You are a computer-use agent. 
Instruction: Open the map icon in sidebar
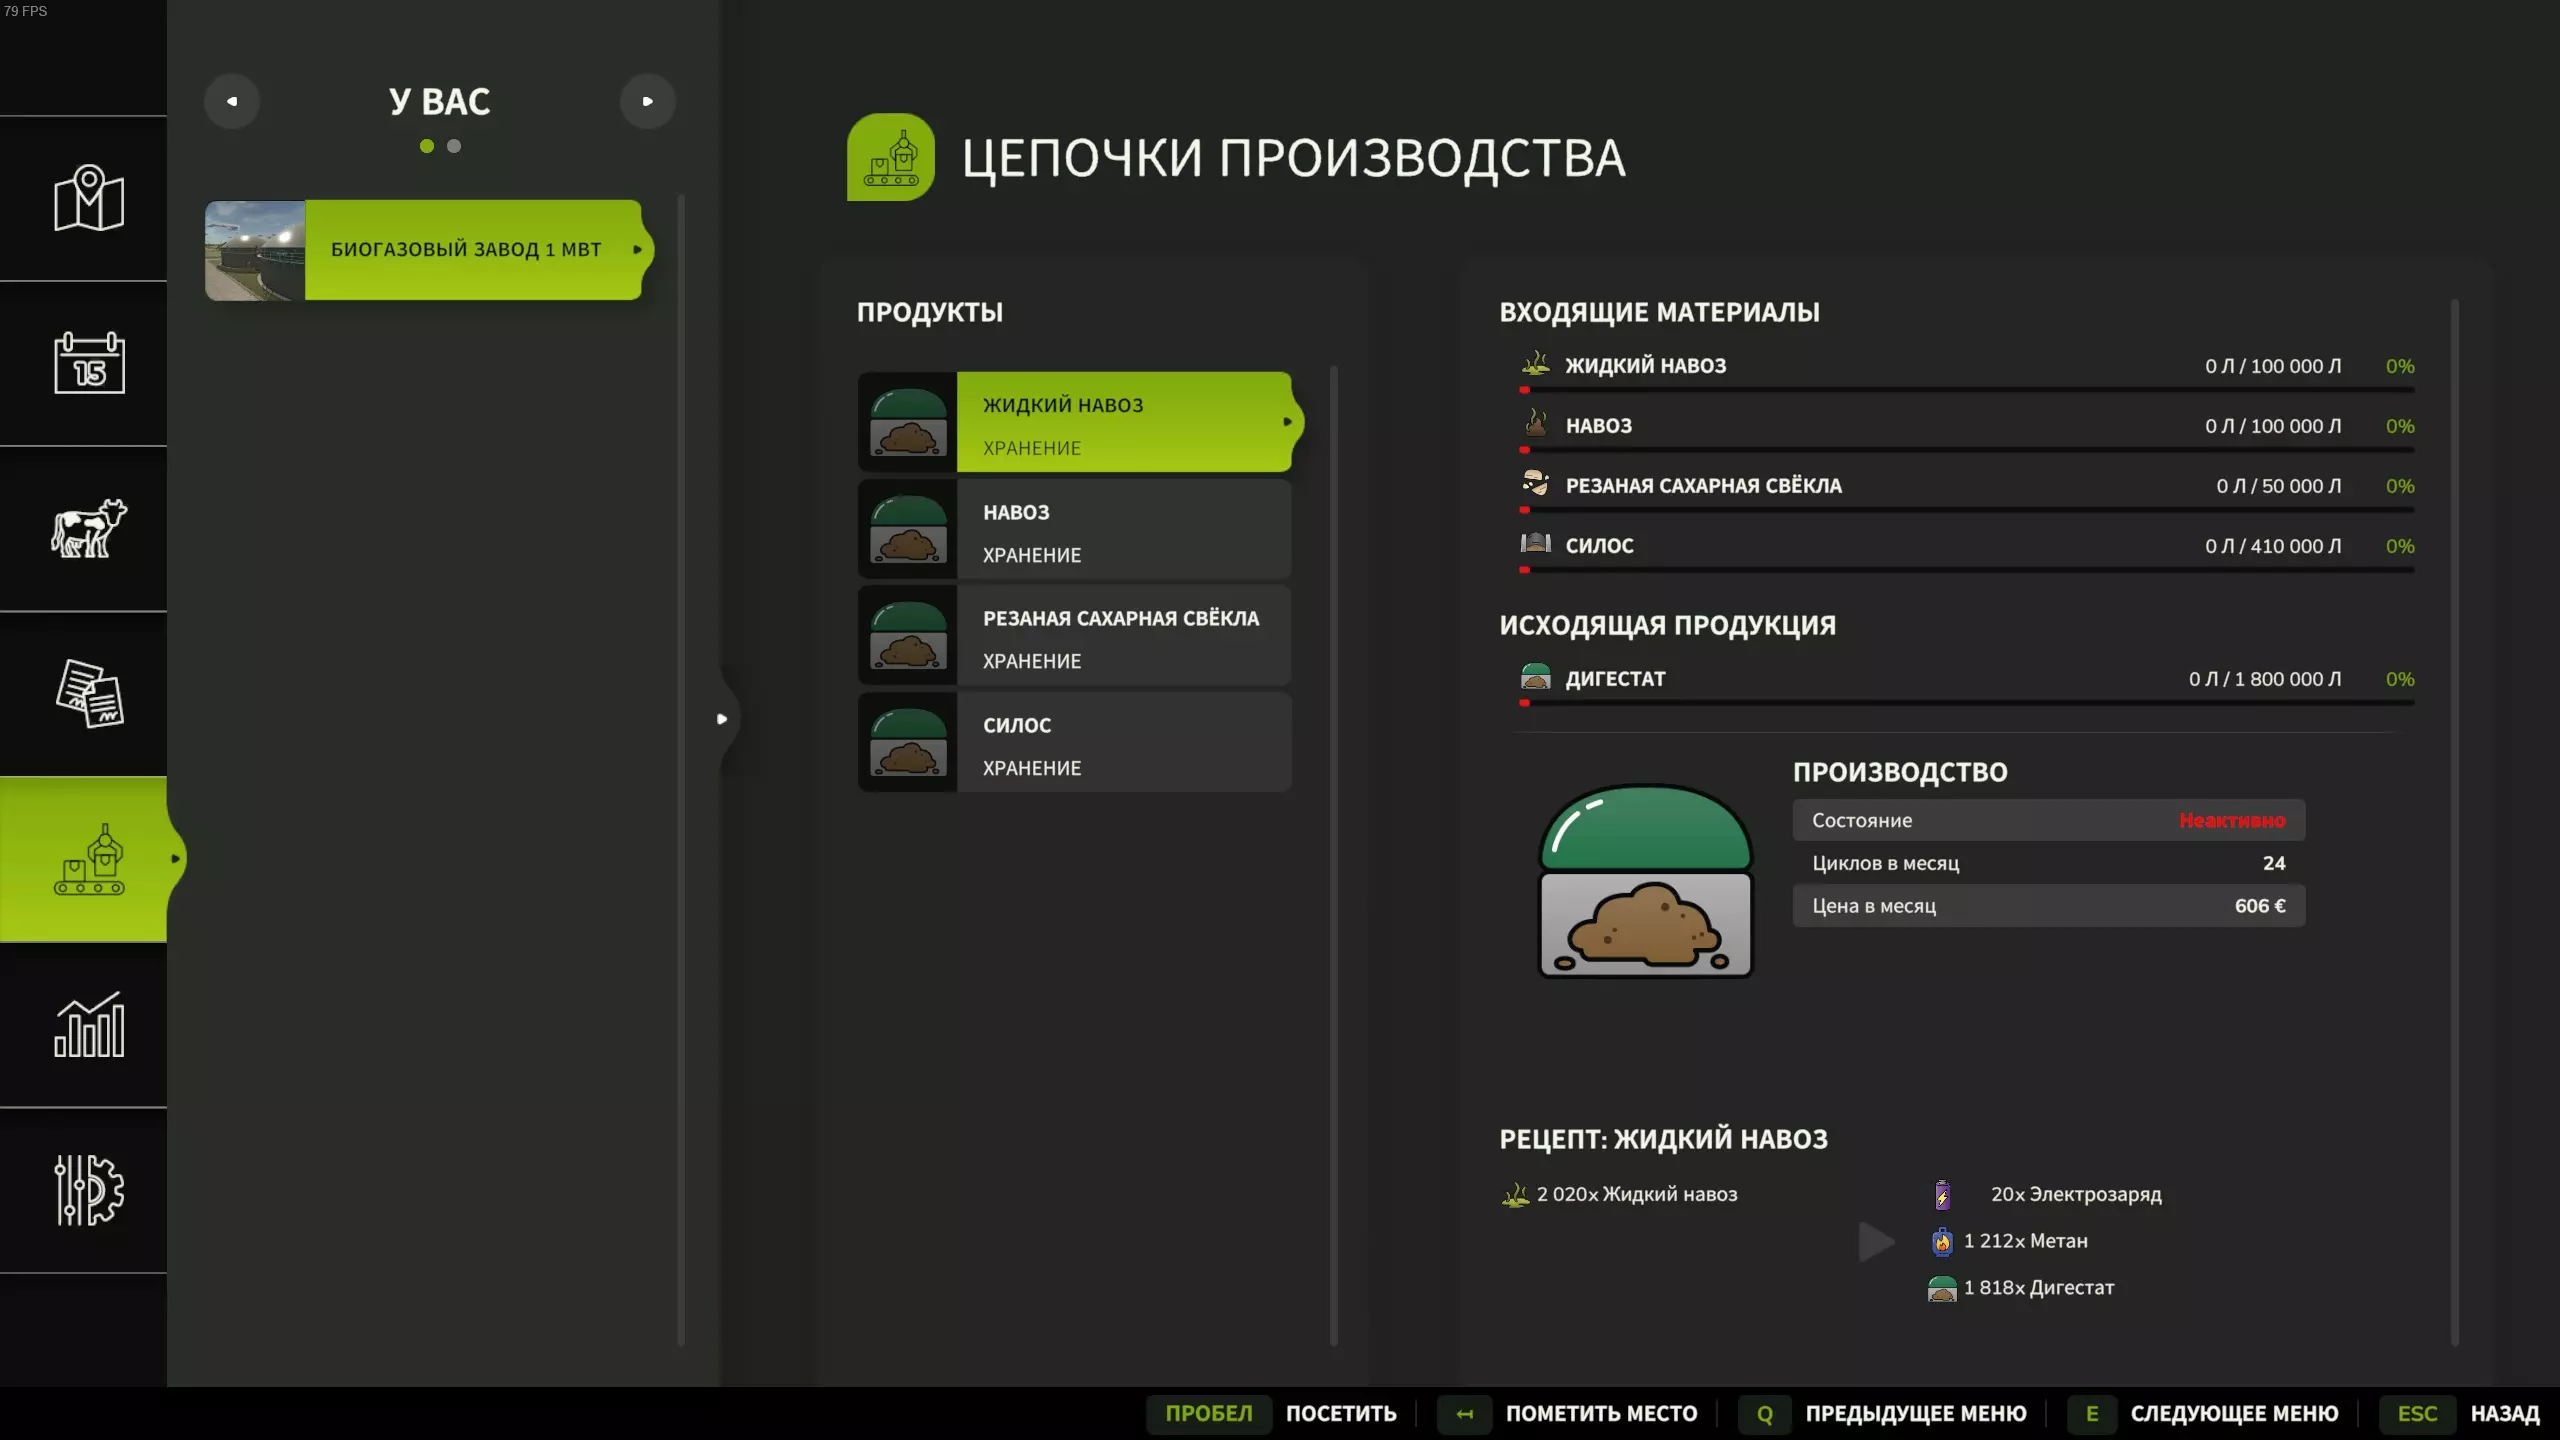tap(88, 198)
